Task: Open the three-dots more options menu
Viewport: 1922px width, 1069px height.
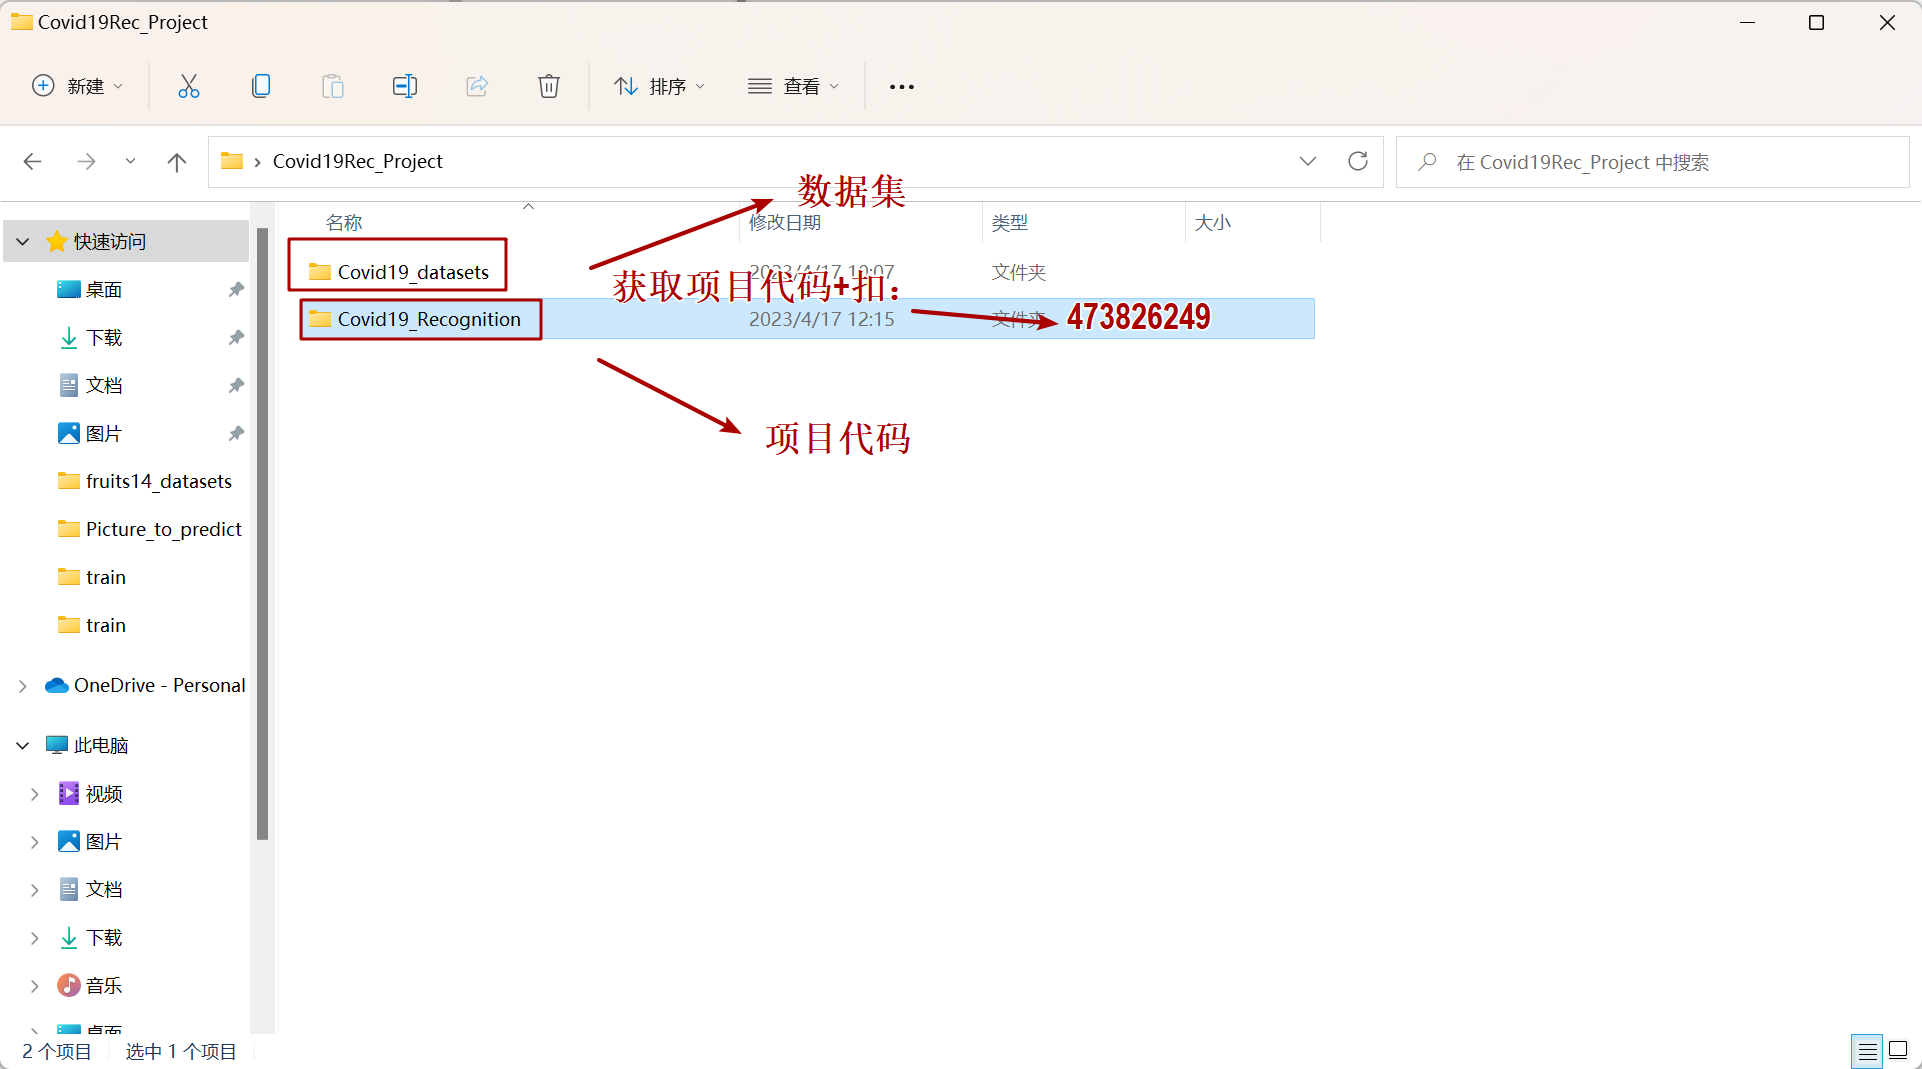Action: (902, 87)
